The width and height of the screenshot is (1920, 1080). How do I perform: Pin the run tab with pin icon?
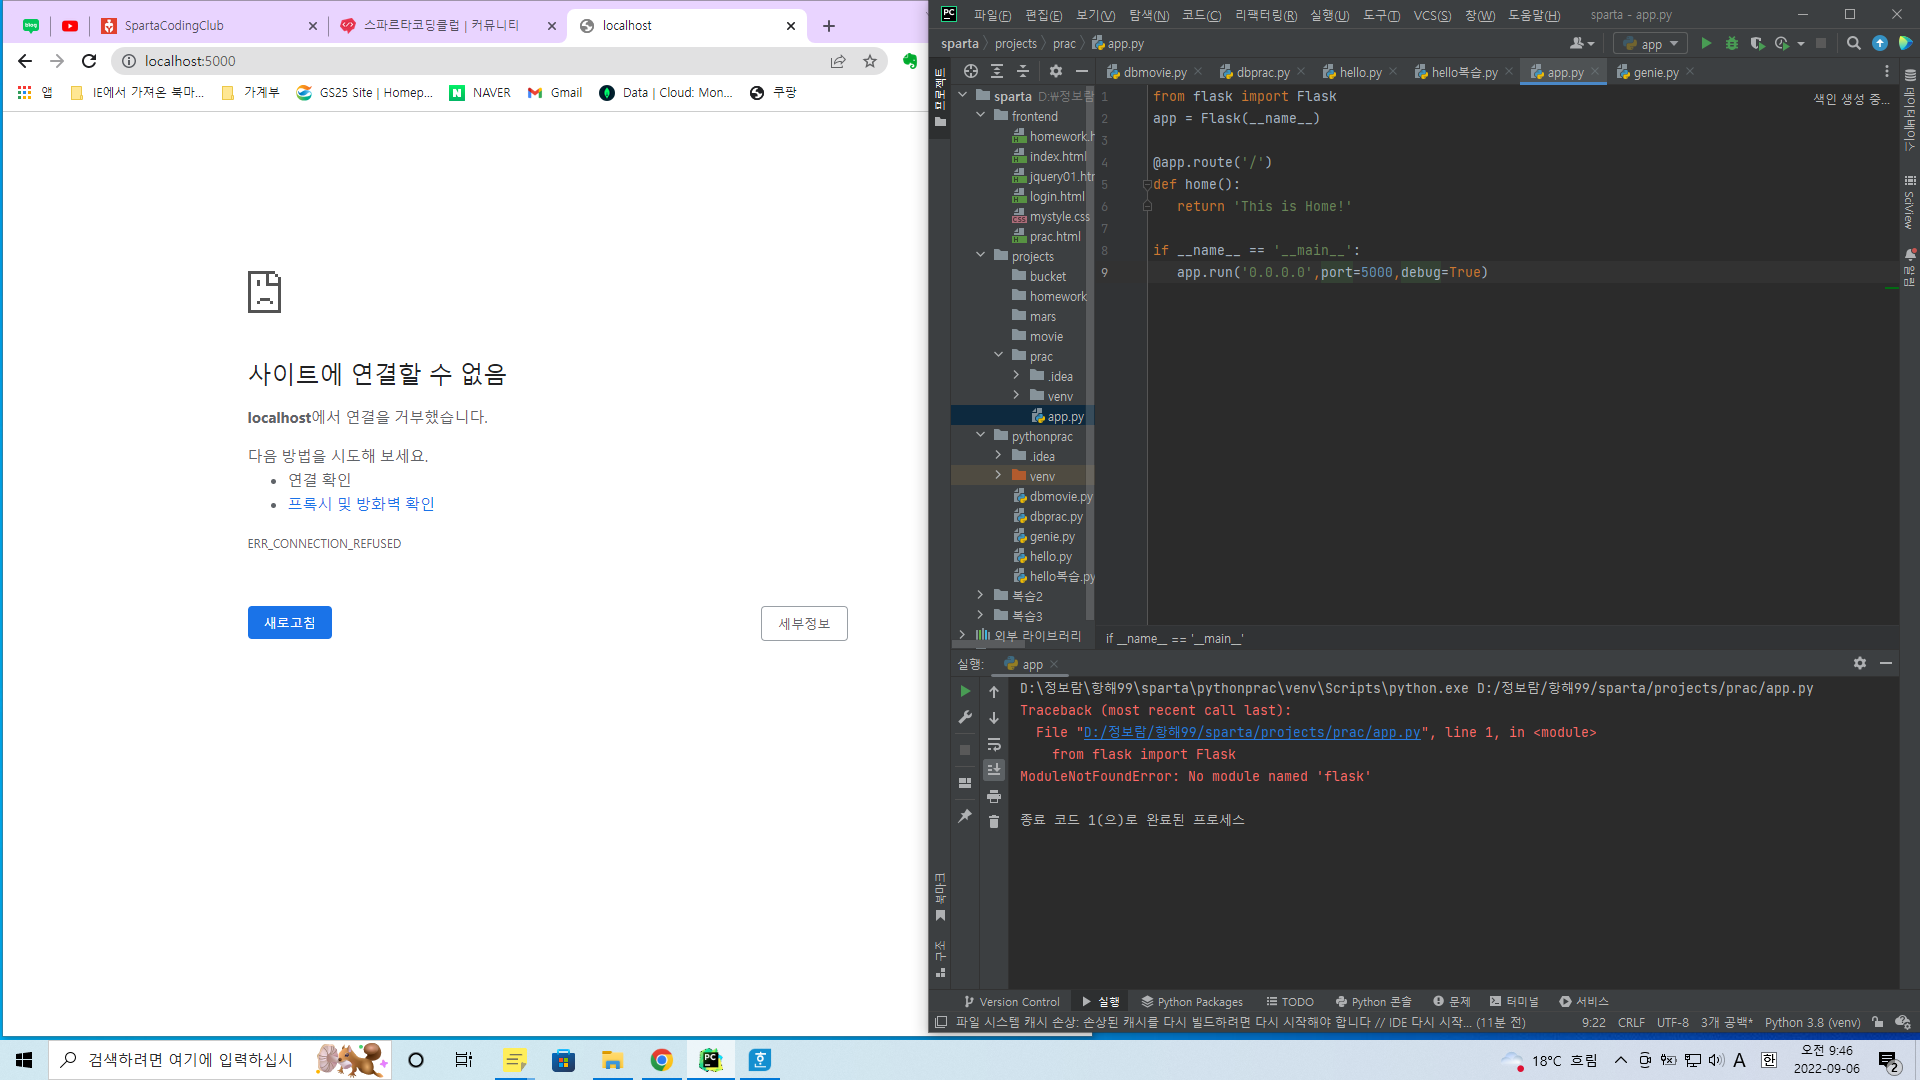point(965,816)
